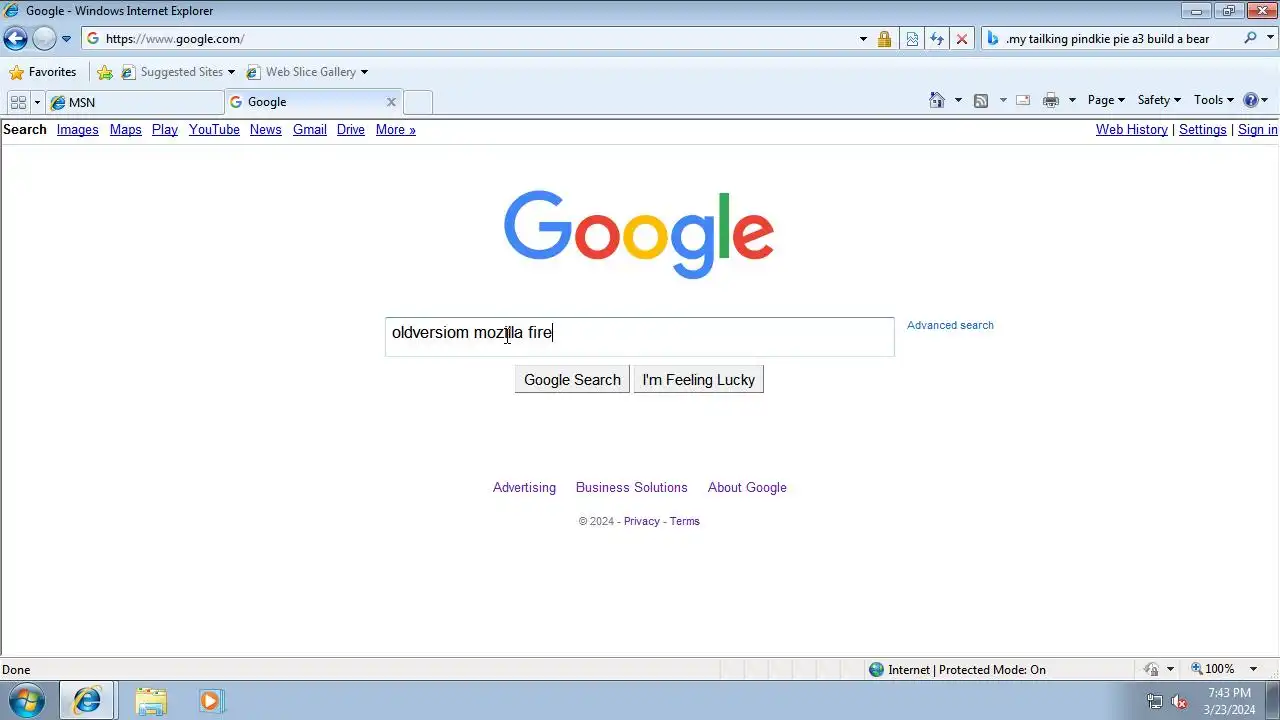This screenshot has width=1280, height=720.
Task: Open the Help question mark menu
Action: (x=1255, y=100)
